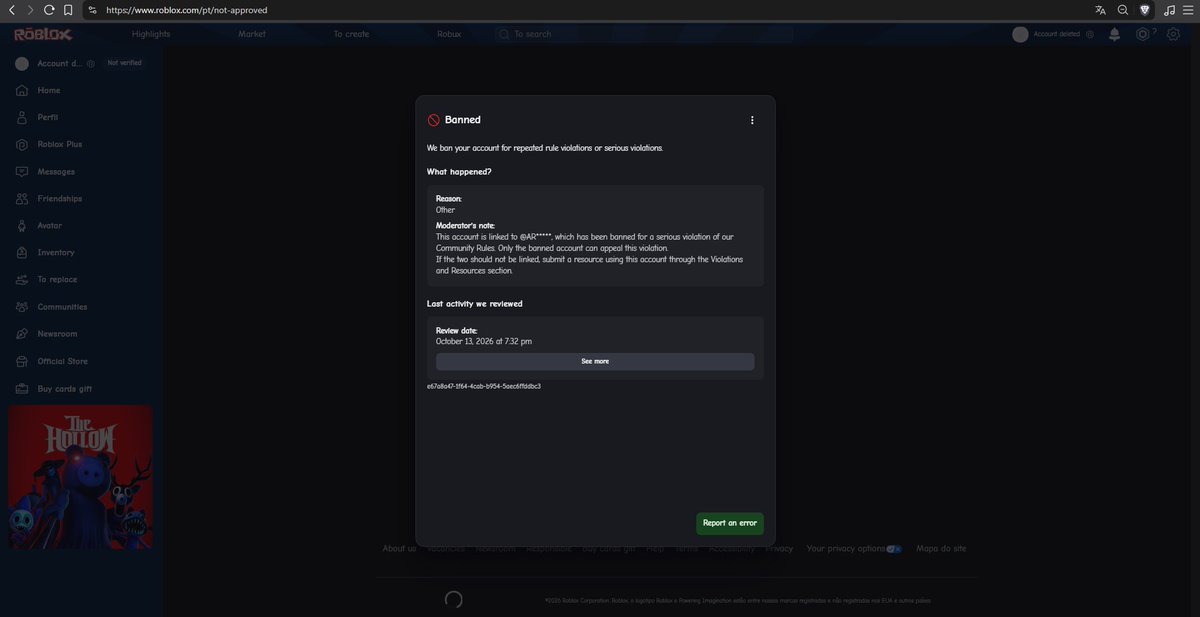Click the Roblox logo in the header

[x=43, y=34]
